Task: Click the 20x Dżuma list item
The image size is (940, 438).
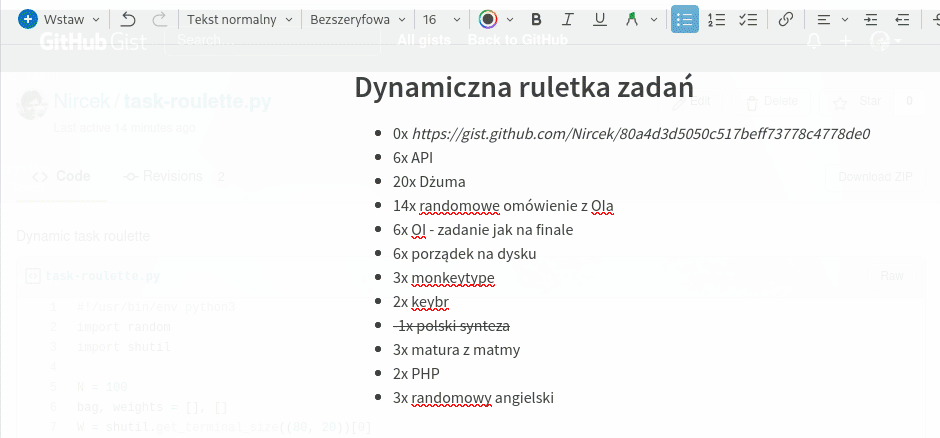Action: pos(429,182)
